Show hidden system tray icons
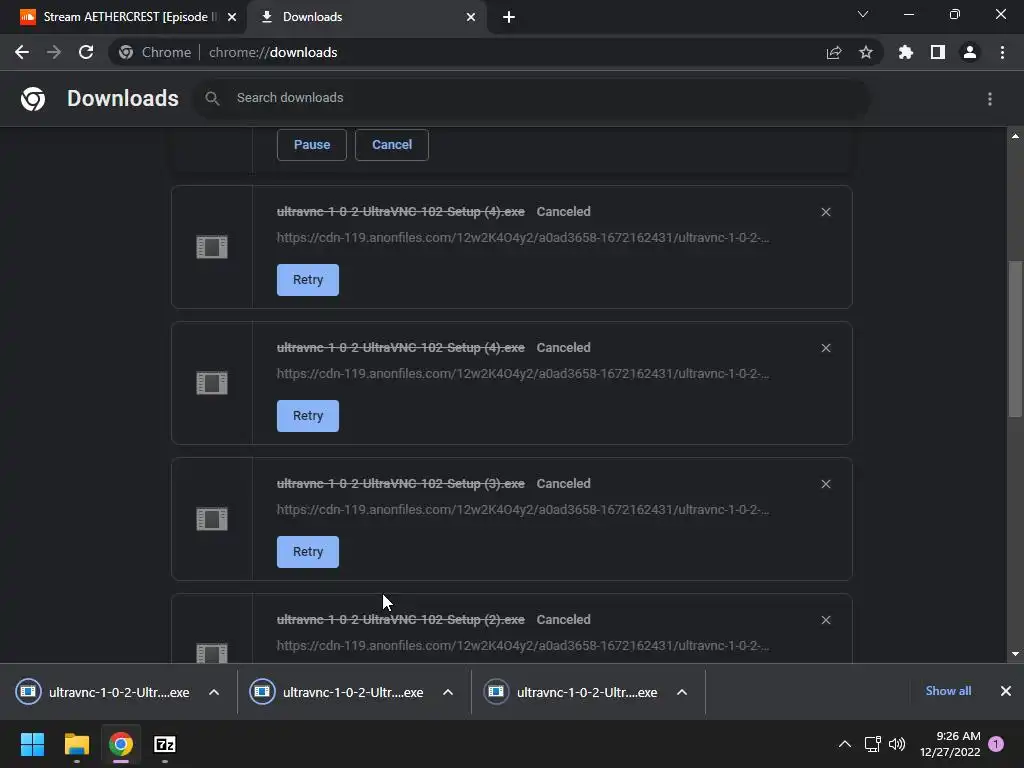The height and width of the screenshot is (768, 1024). [844, 744]
